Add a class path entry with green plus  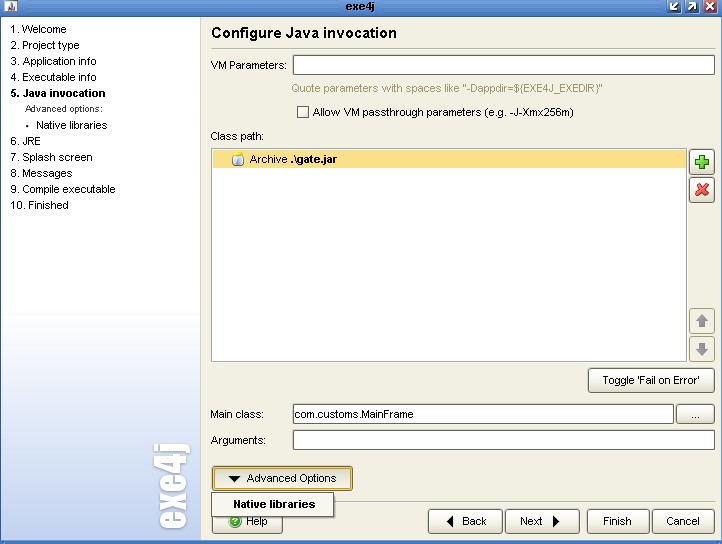click(x=702, y=162)
